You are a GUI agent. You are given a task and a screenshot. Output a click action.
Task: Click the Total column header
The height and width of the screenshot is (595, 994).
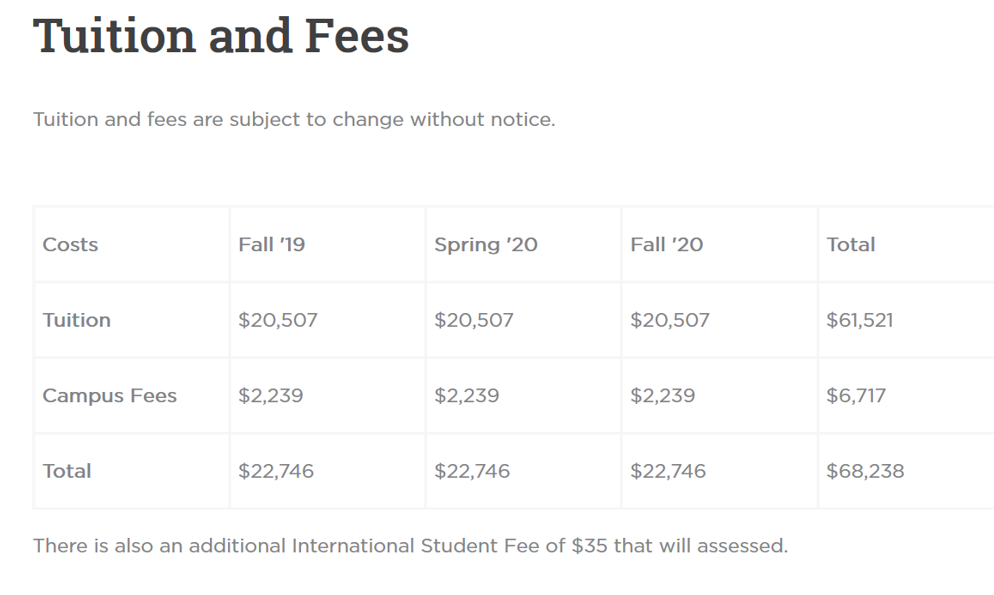(851, 245)
